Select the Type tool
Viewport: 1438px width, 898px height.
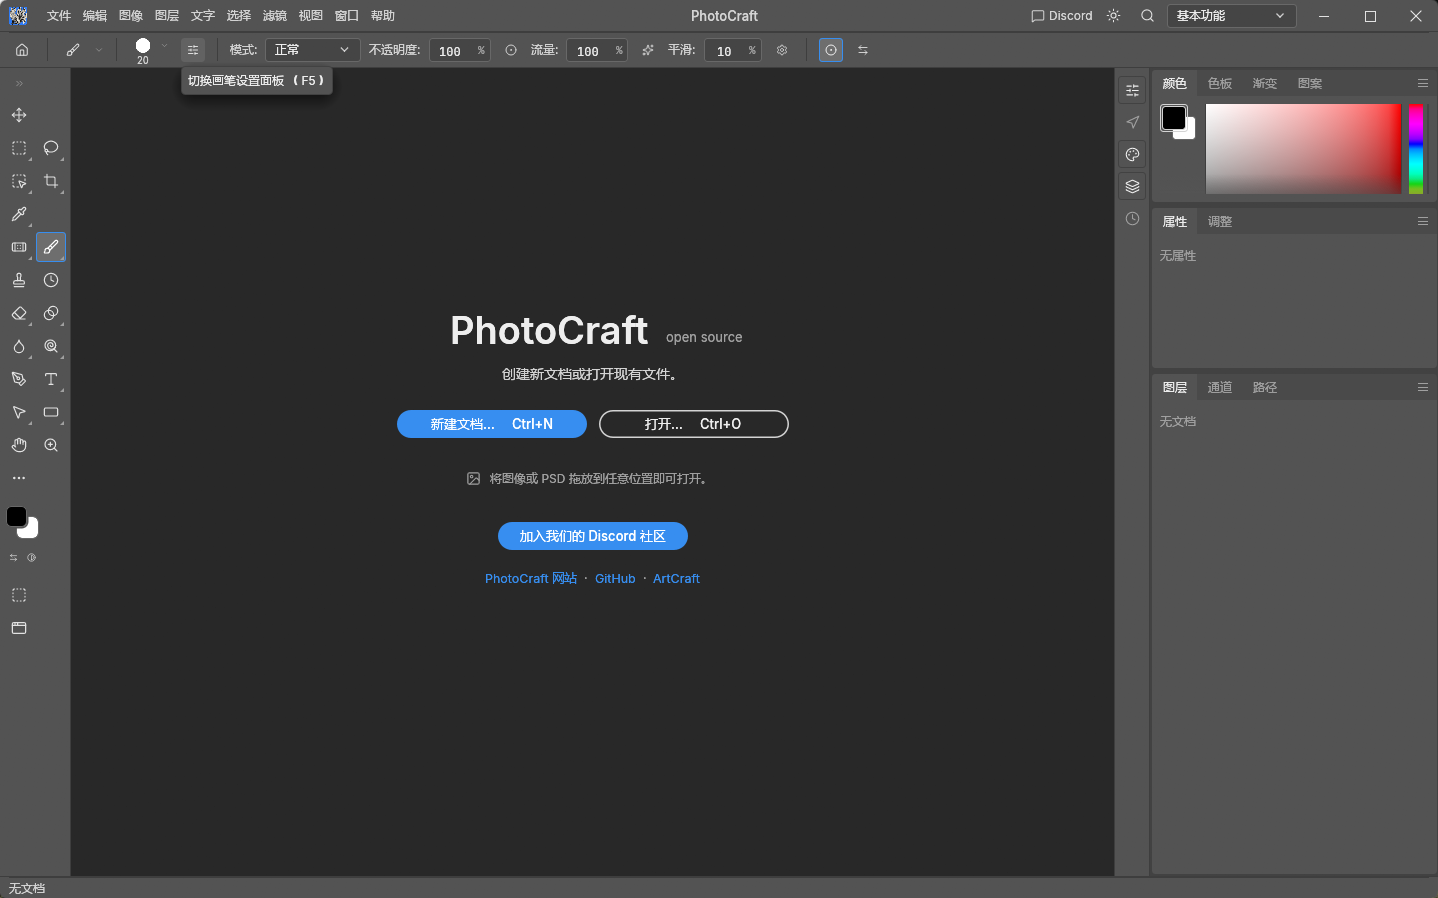point(51,379)
